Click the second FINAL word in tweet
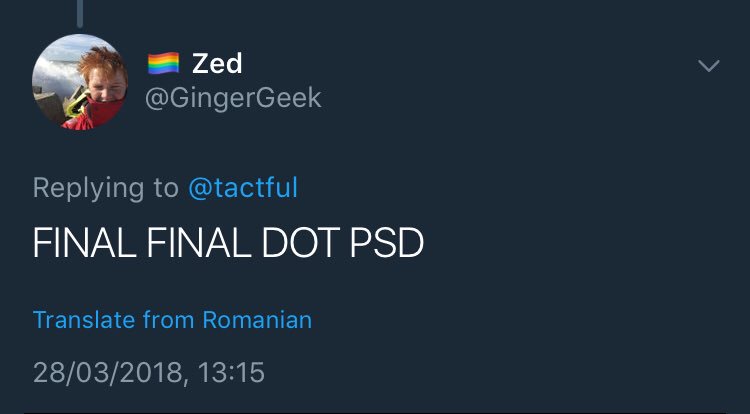Screen dimensions: 750x414 coord(199,243)
